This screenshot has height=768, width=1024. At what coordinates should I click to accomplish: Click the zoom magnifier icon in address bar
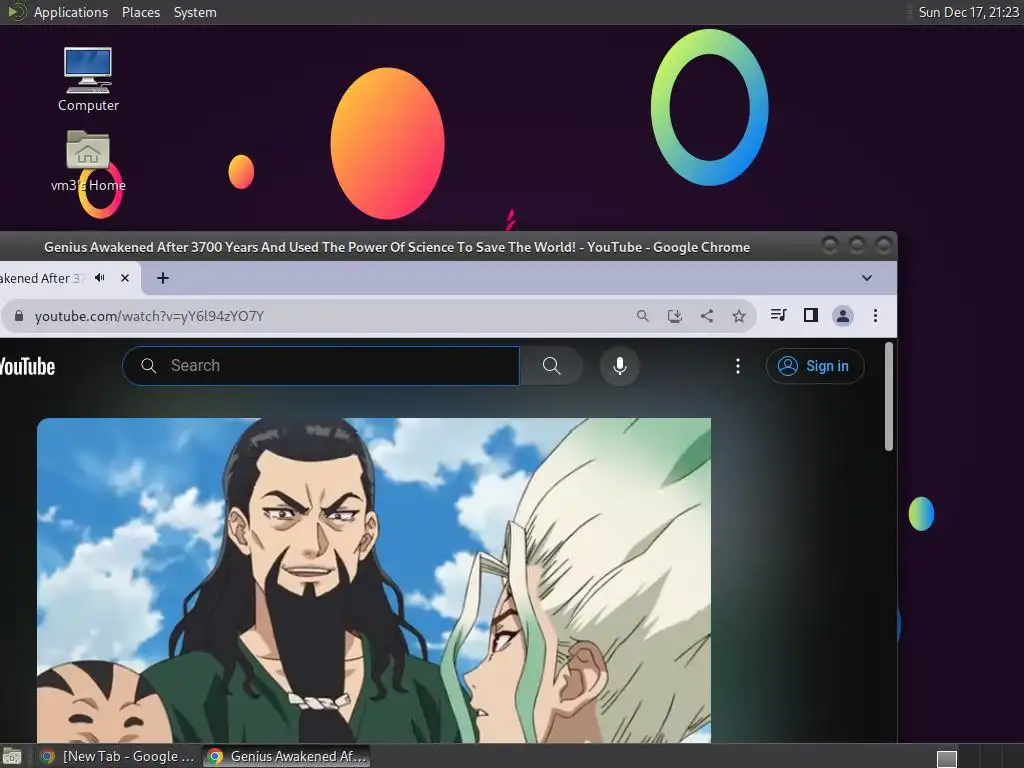pos(643,316)
